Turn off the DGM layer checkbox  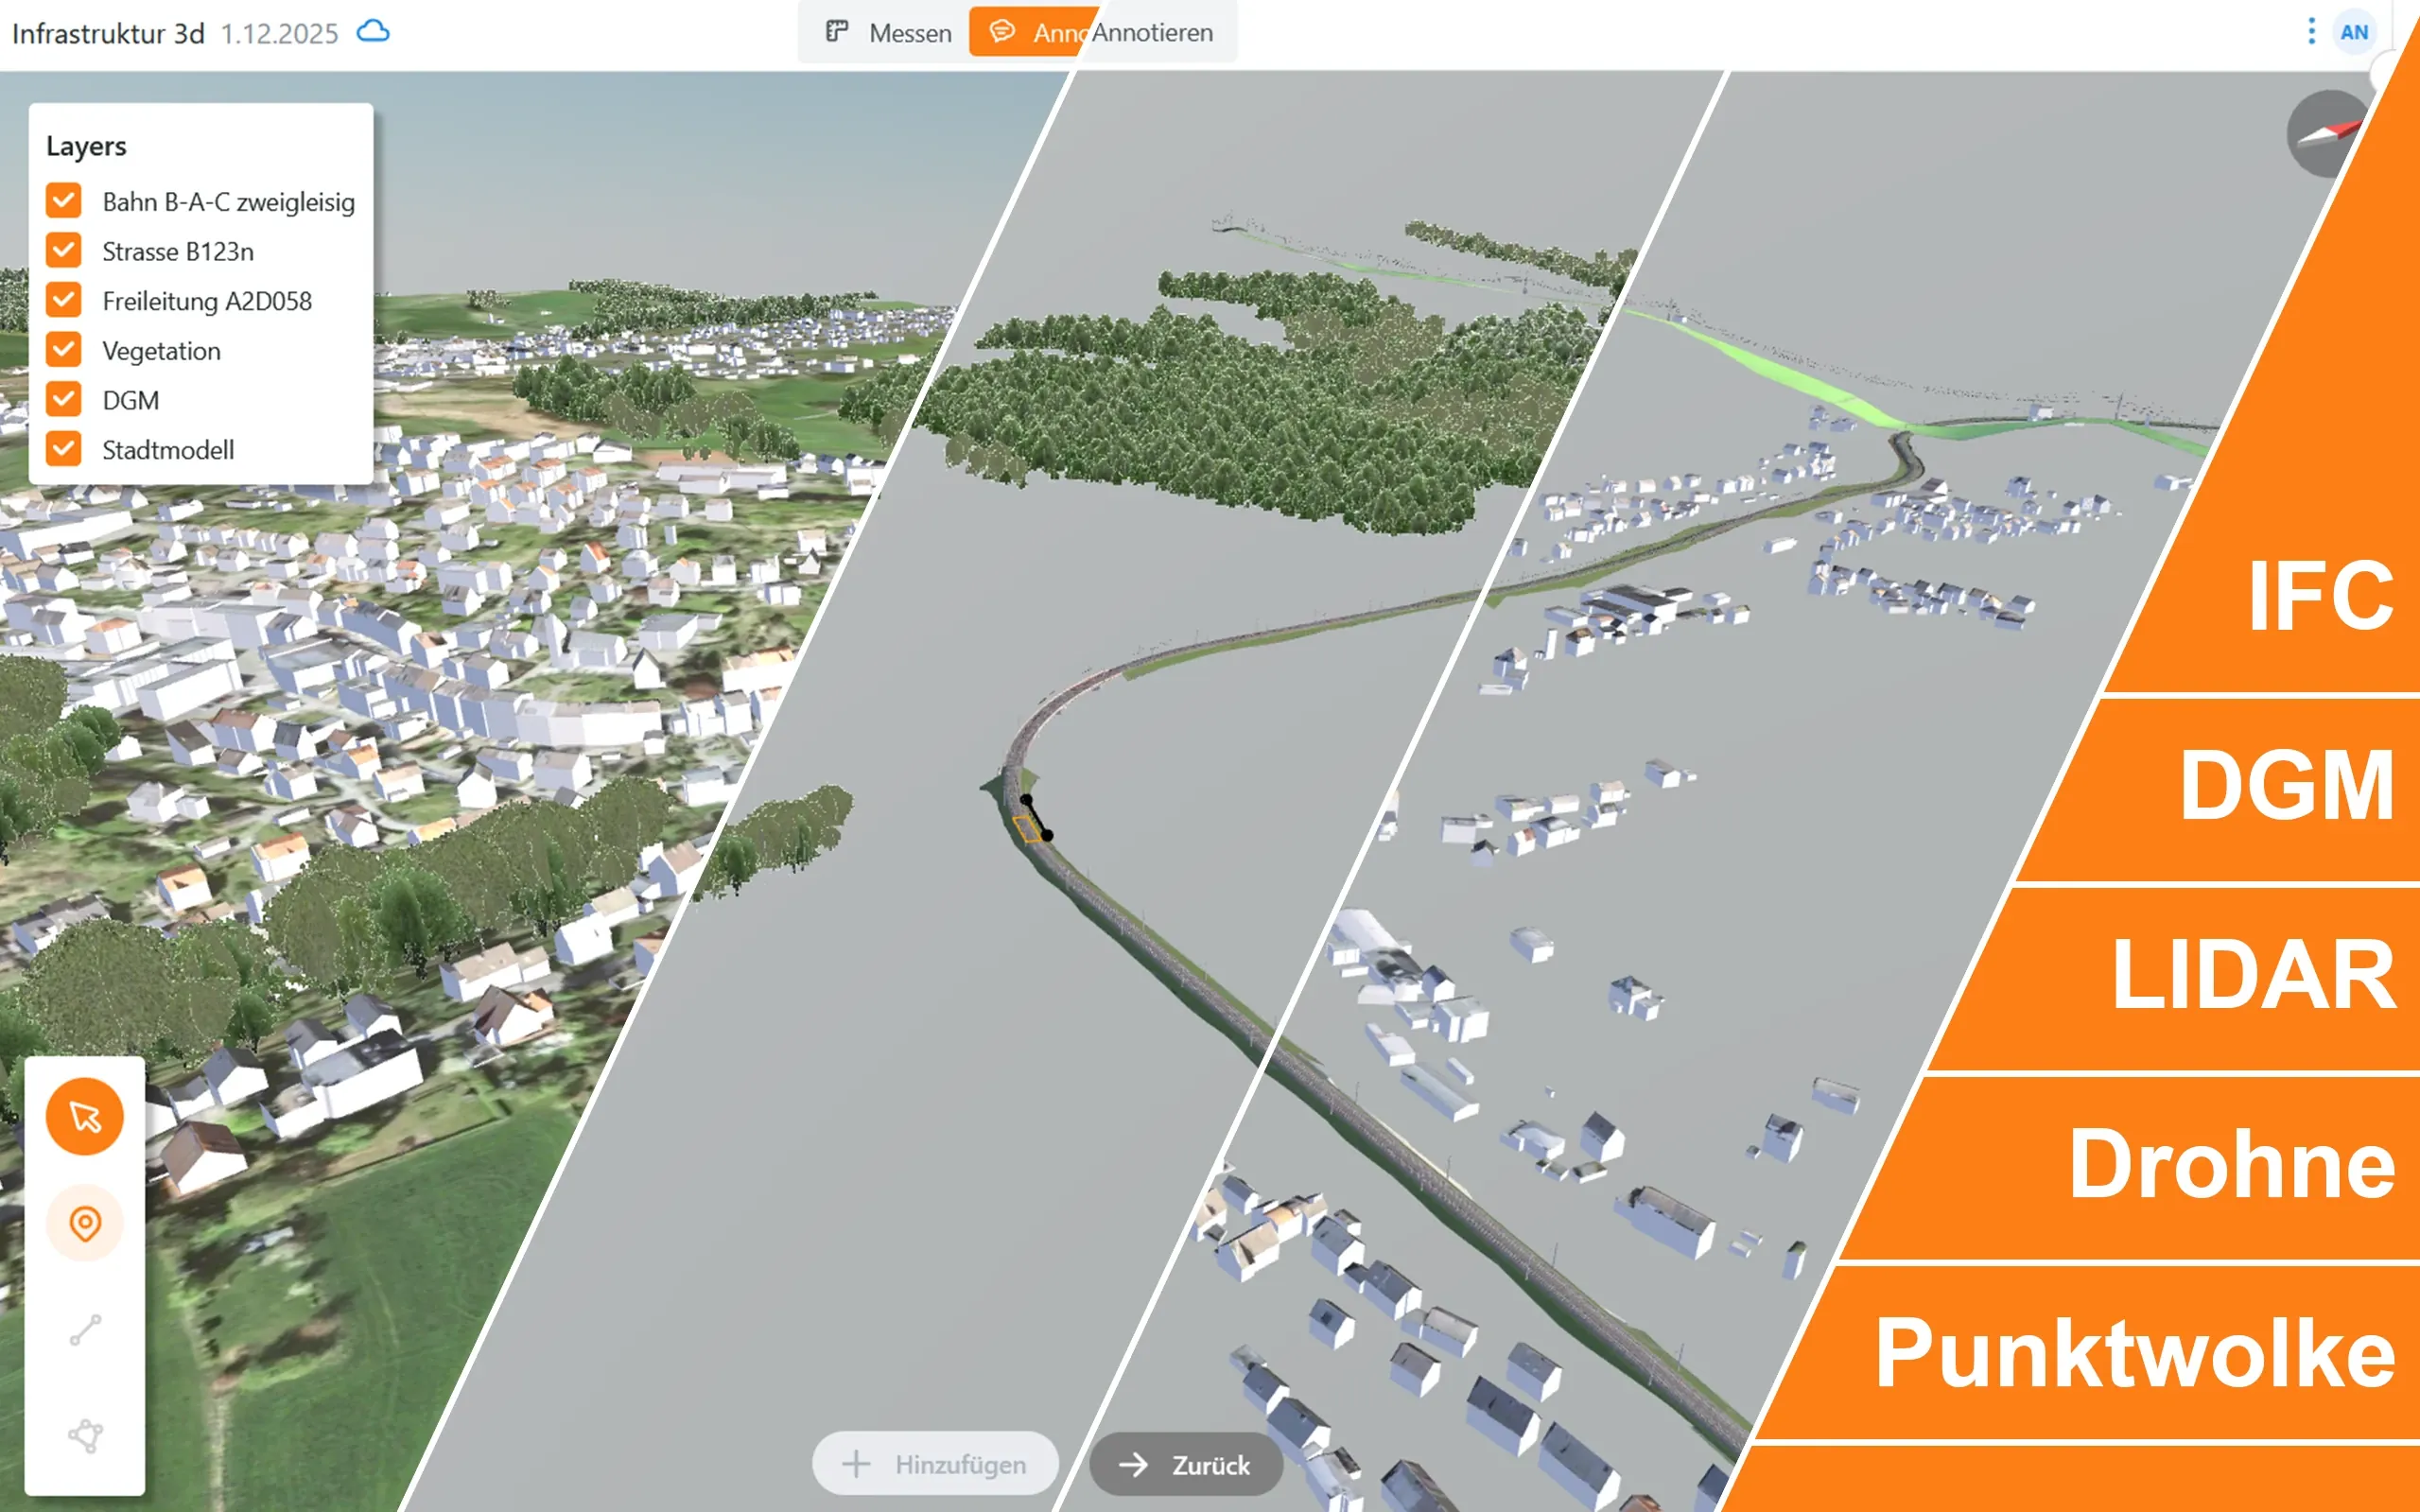[x=64, y=400]
